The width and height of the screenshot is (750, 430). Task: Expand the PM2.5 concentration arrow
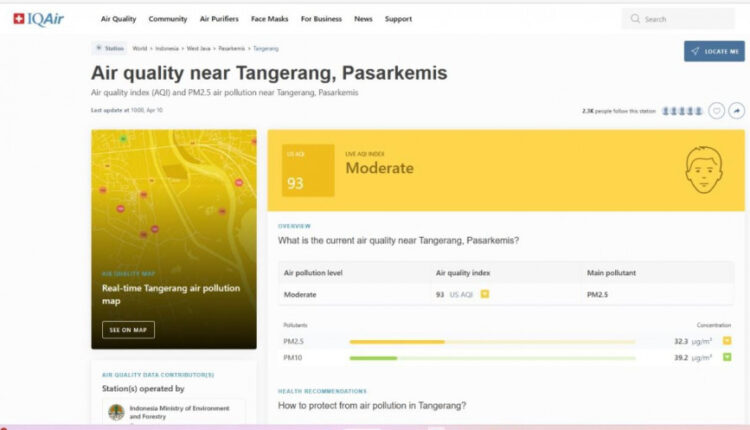click(727, 341)
